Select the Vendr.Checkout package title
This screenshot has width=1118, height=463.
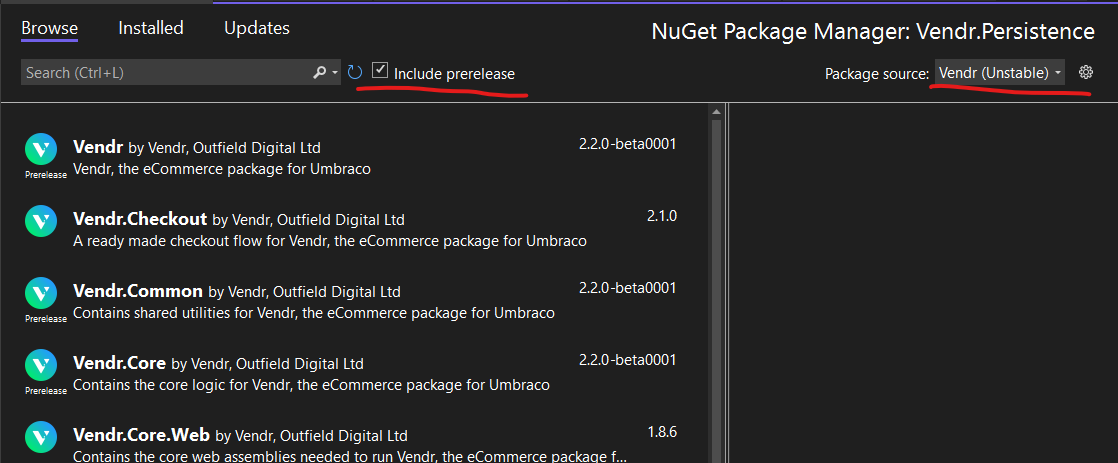click(140, 218)
